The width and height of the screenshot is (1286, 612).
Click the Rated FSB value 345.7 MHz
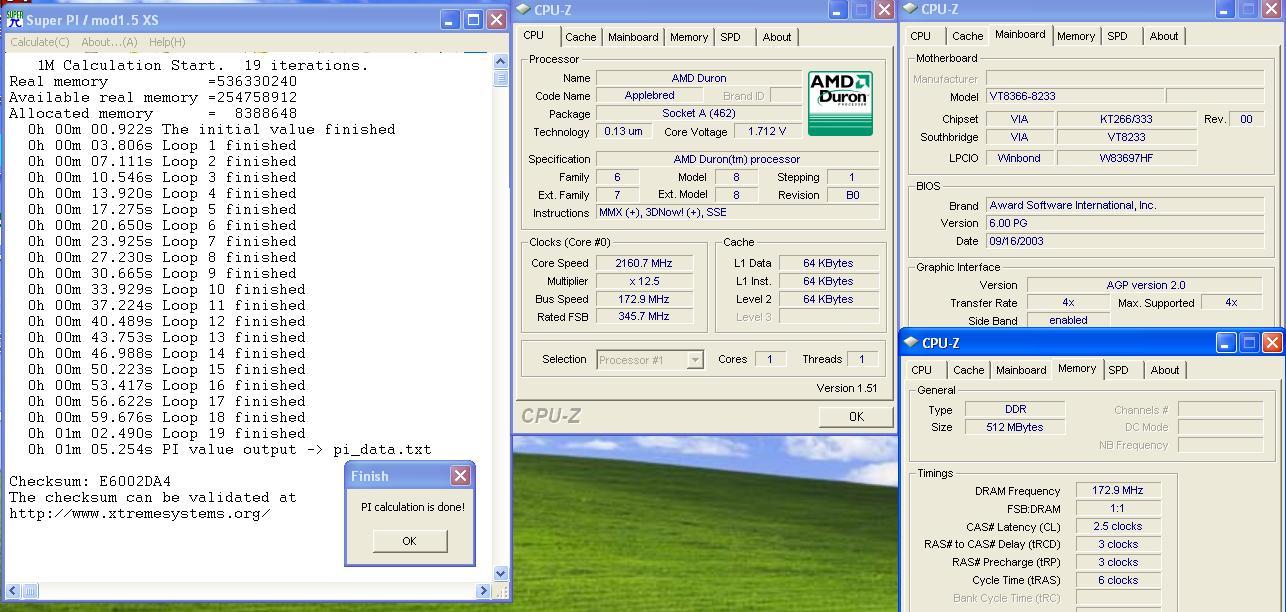pyautogui.click(x=645, y=316)
